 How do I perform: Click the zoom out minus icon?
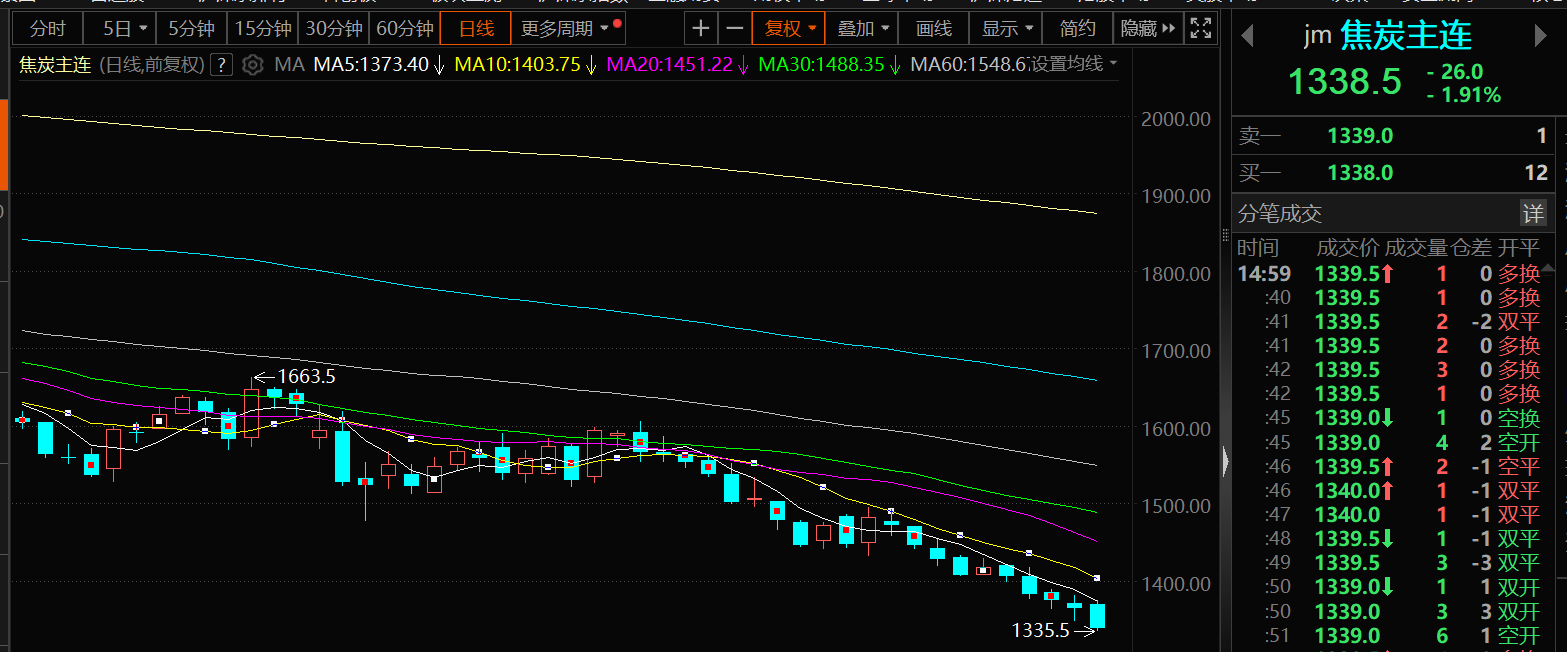735,29
